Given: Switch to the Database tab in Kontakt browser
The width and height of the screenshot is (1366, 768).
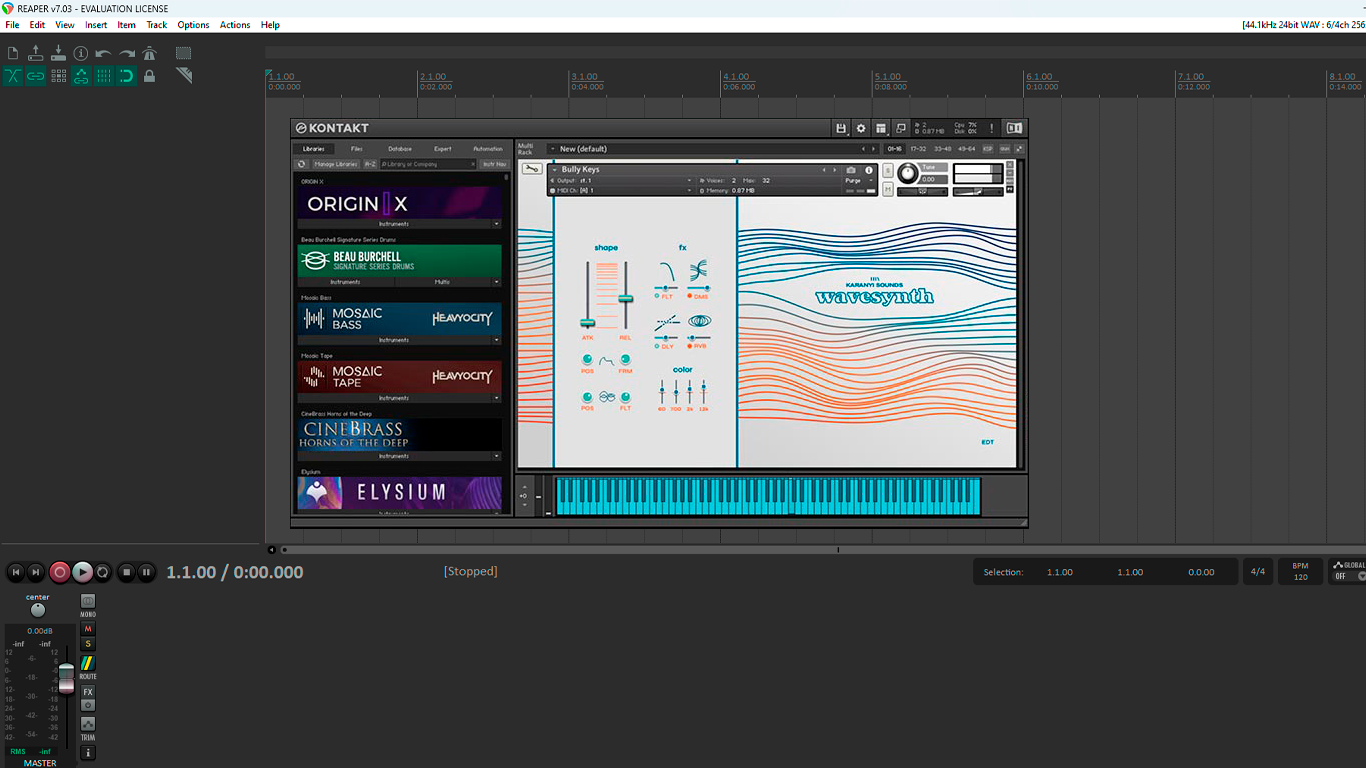Looking at the screenshot, I should click(x=400, y=149).
